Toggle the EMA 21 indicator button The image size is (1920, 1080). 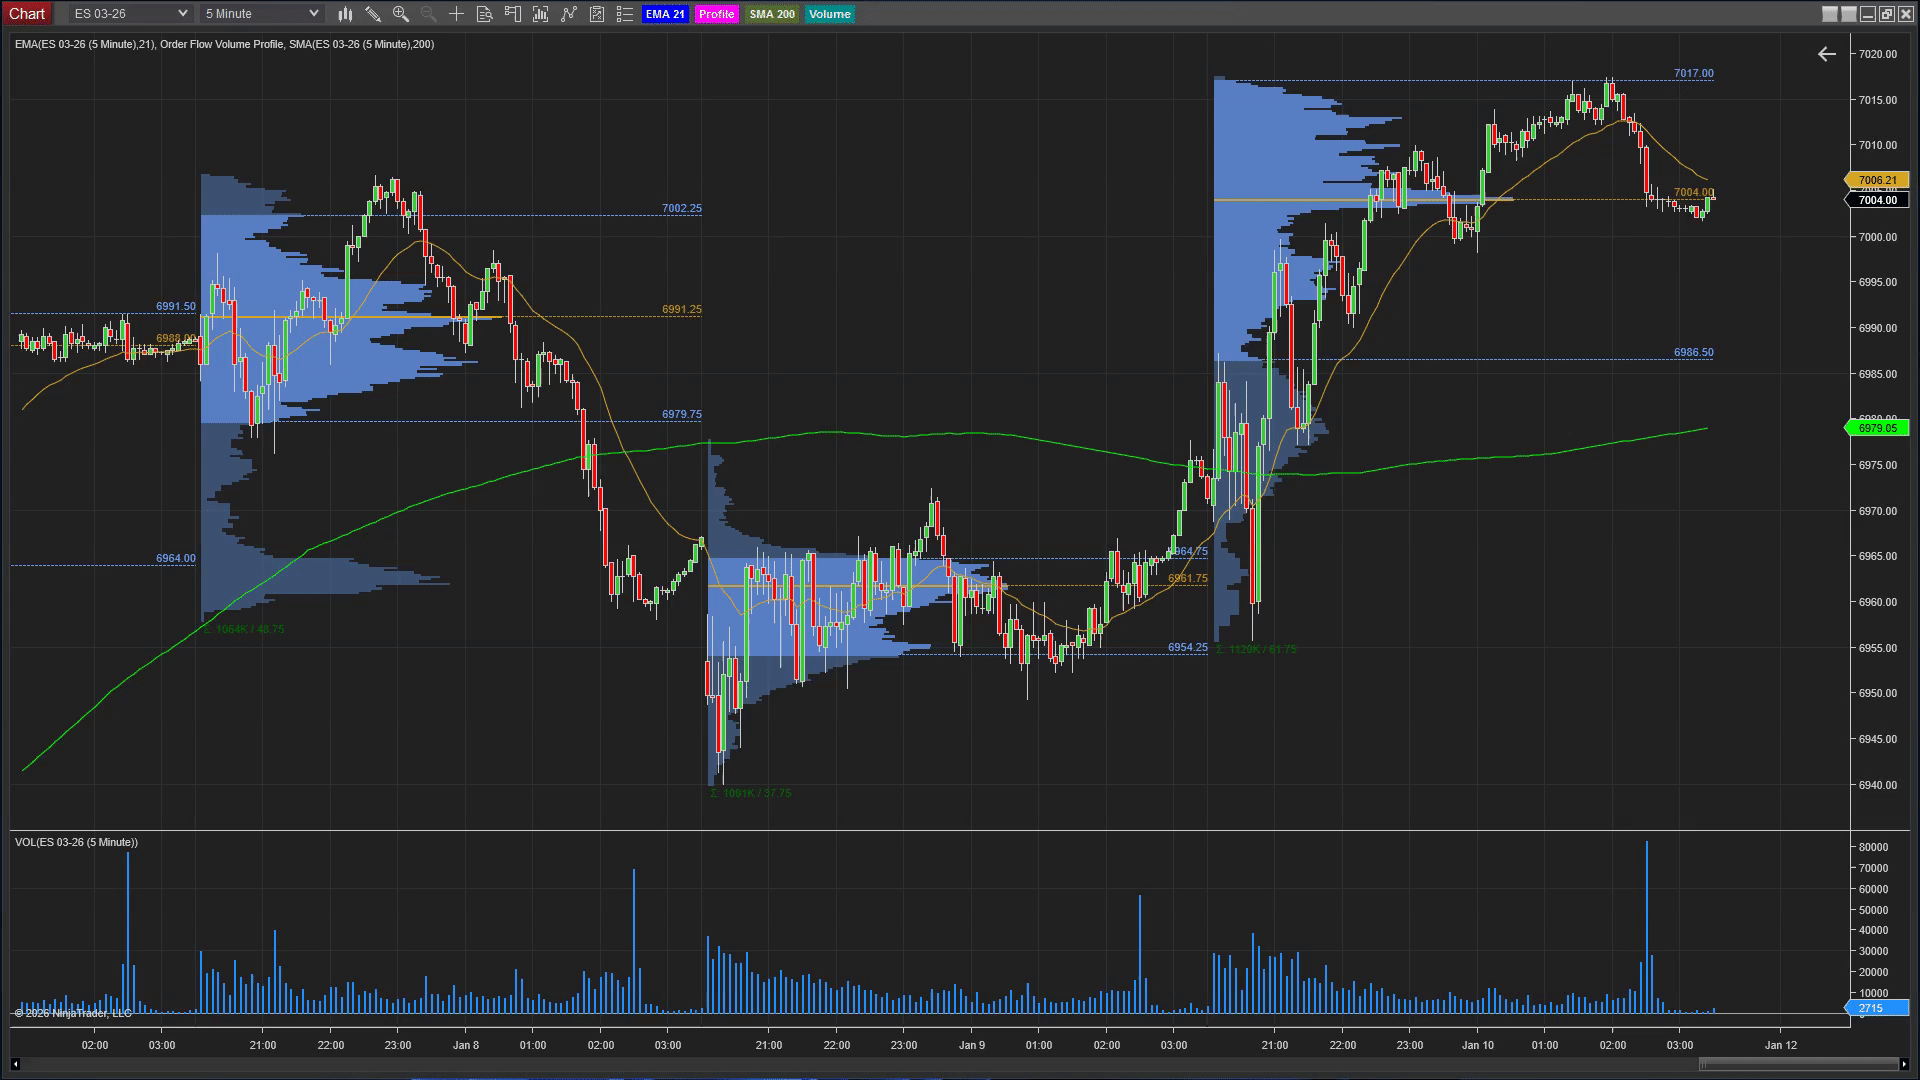click(665, 14)
